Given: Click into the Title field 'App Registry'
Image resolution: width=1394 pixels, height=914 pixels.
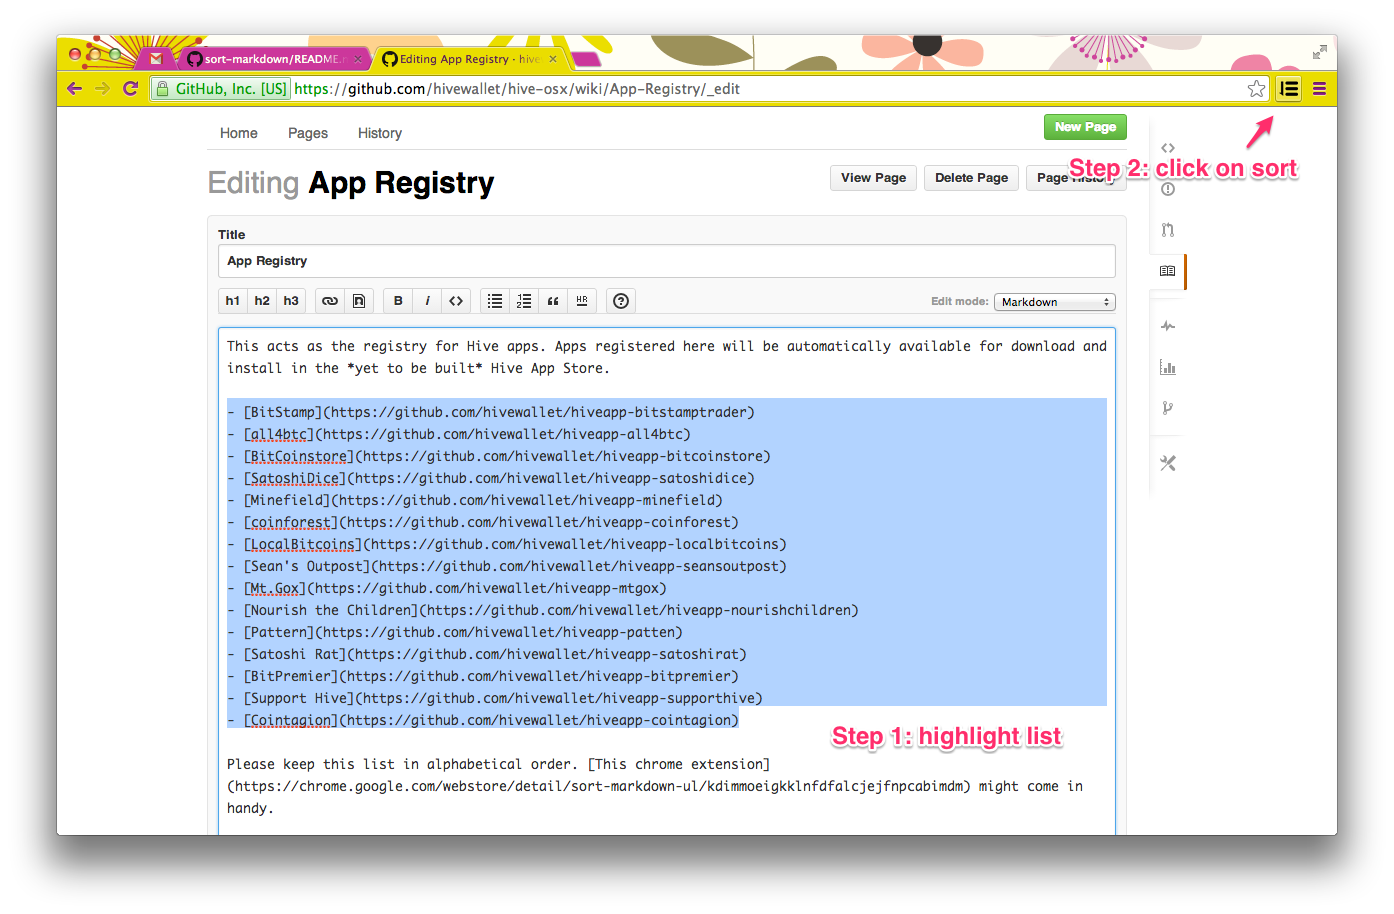Looking at the screenshot, I should coord(667,261).
